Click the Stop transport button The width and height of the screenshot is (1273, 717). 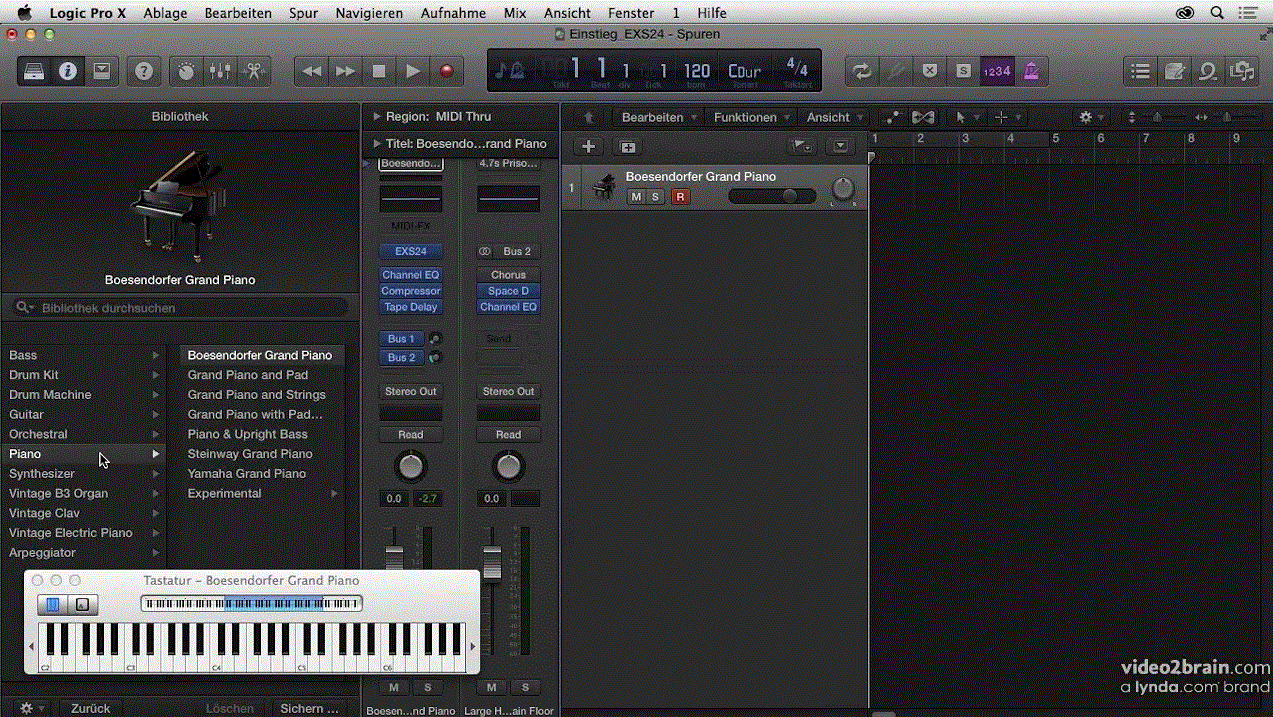click(x=379, y=71)
